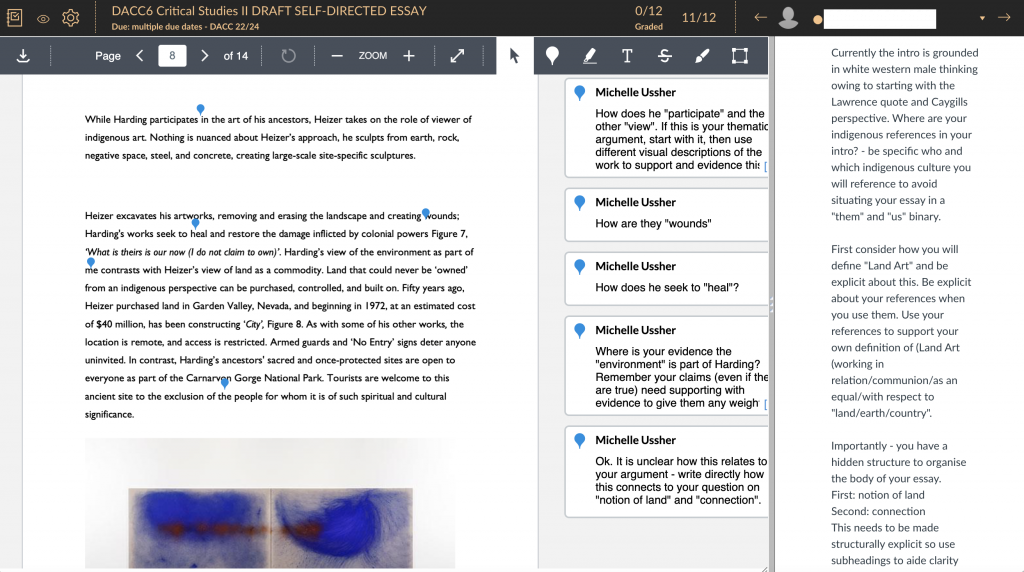1024x572 pixels.
Task: Select the highlight annotation tool
Action: click(x=590, y=56)
